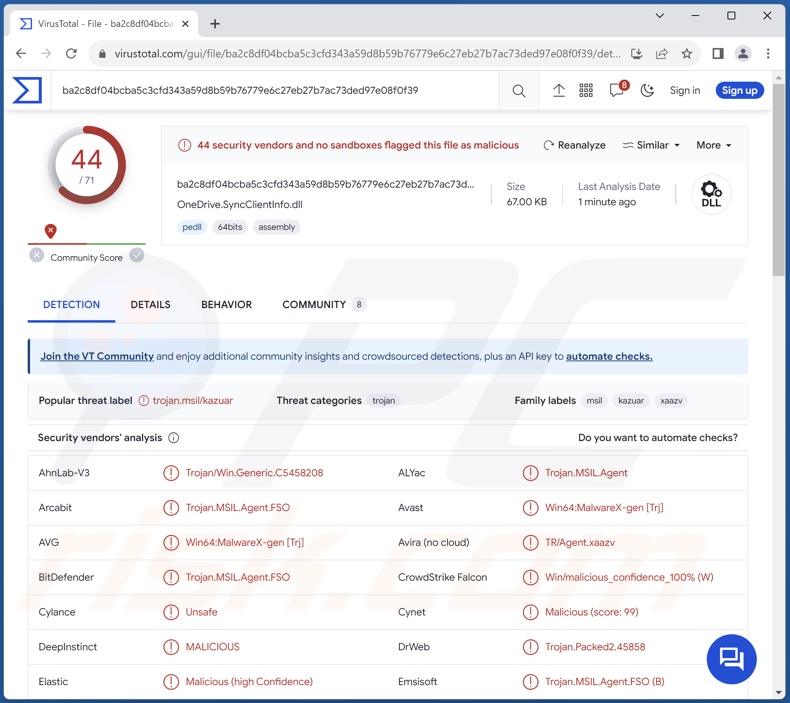Click the Cylance Unsafe result

[202, 612]
